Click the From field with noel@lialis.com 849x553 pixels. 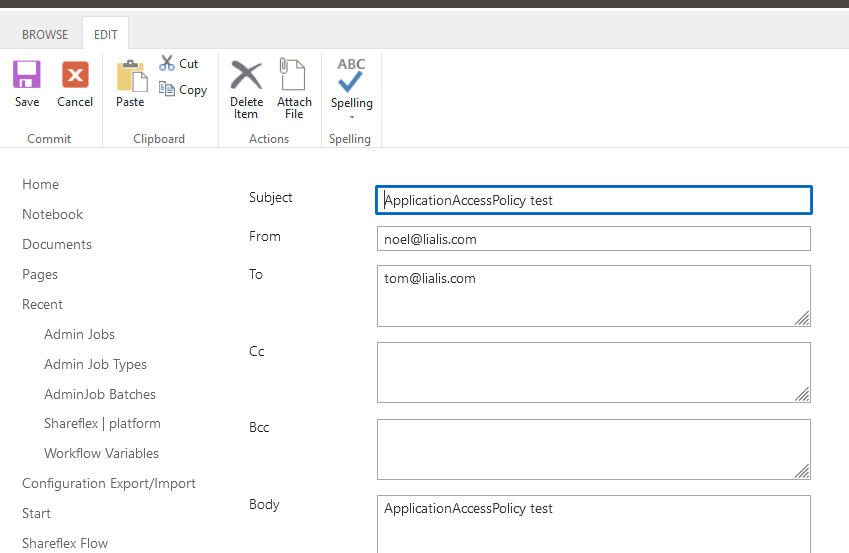point(594,239)
